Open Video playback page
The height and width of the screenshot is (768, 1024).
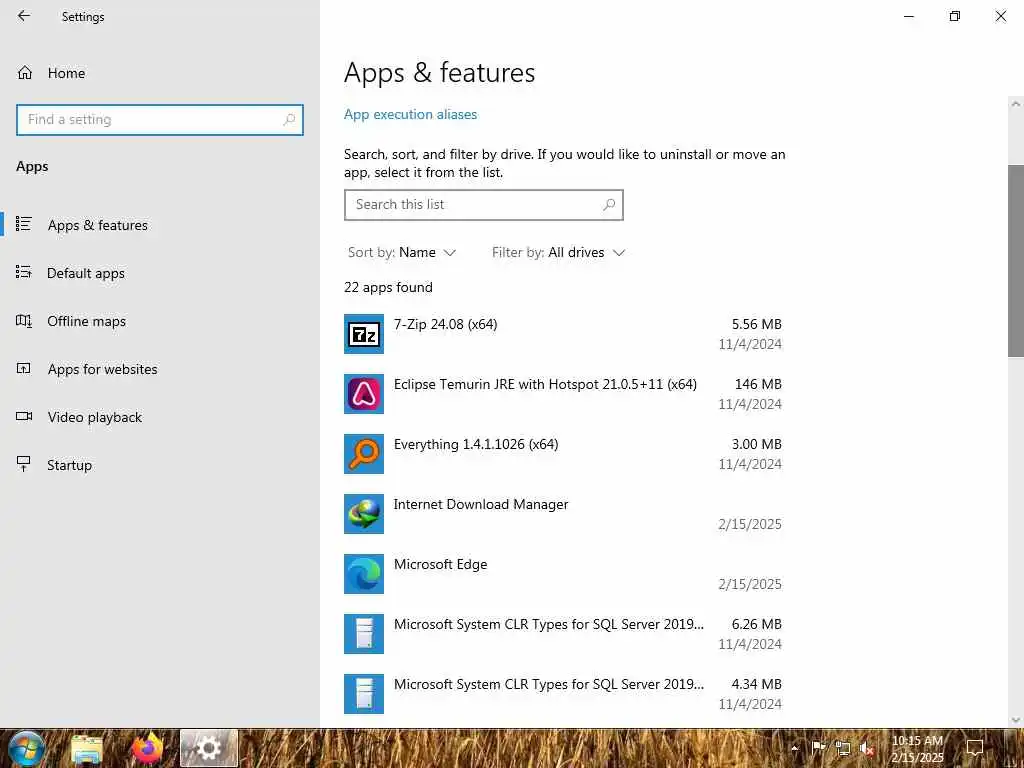coord(95,417)
